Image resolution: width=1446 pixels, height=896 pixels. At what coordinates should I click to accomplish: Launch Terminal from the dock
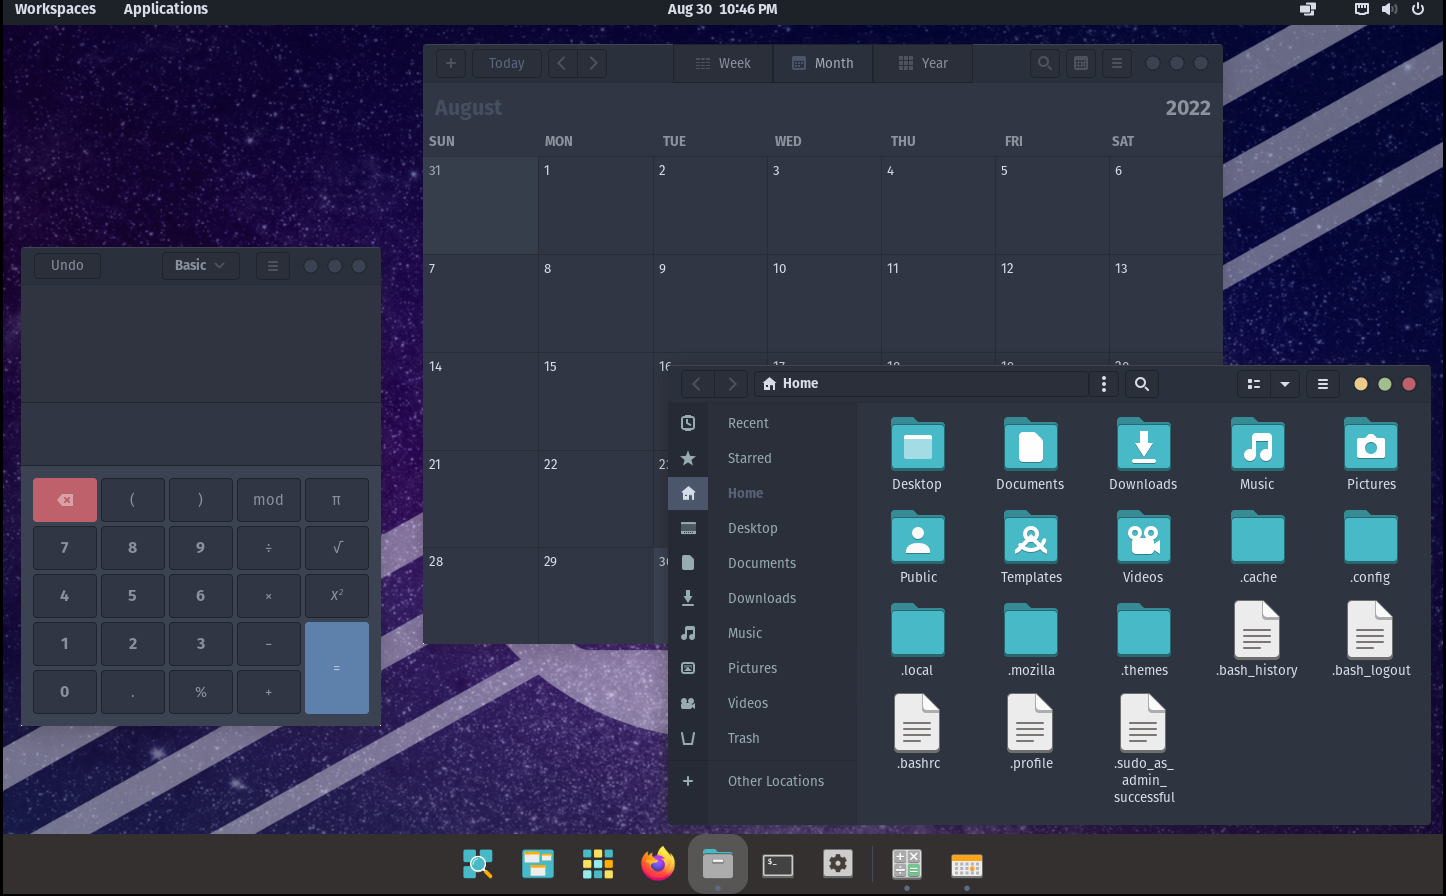(778, 864)
